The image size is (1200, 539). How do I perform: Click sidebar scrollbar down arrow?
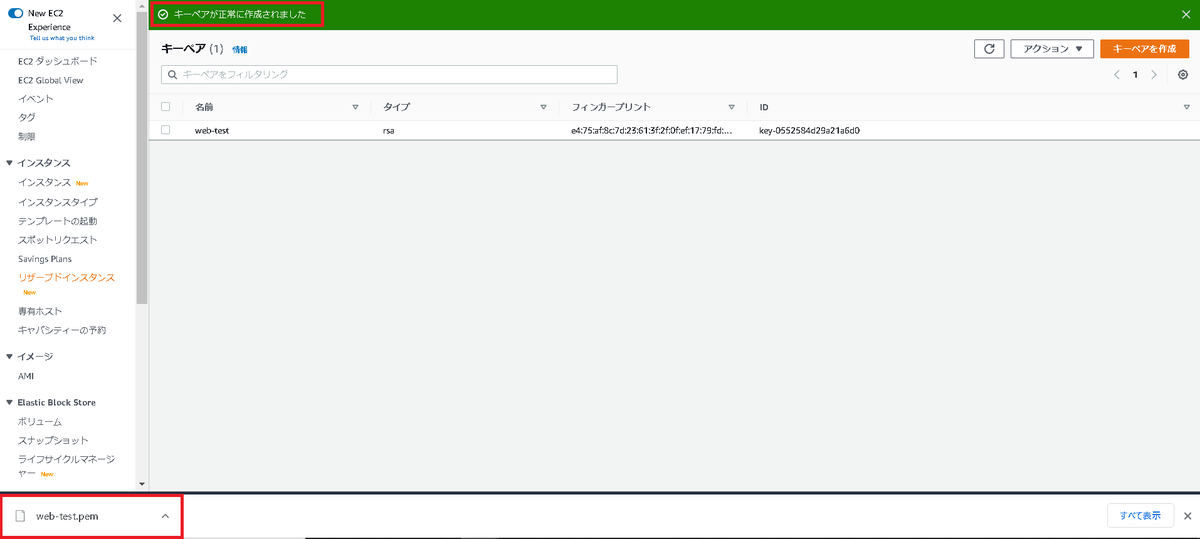coord(142,484)
